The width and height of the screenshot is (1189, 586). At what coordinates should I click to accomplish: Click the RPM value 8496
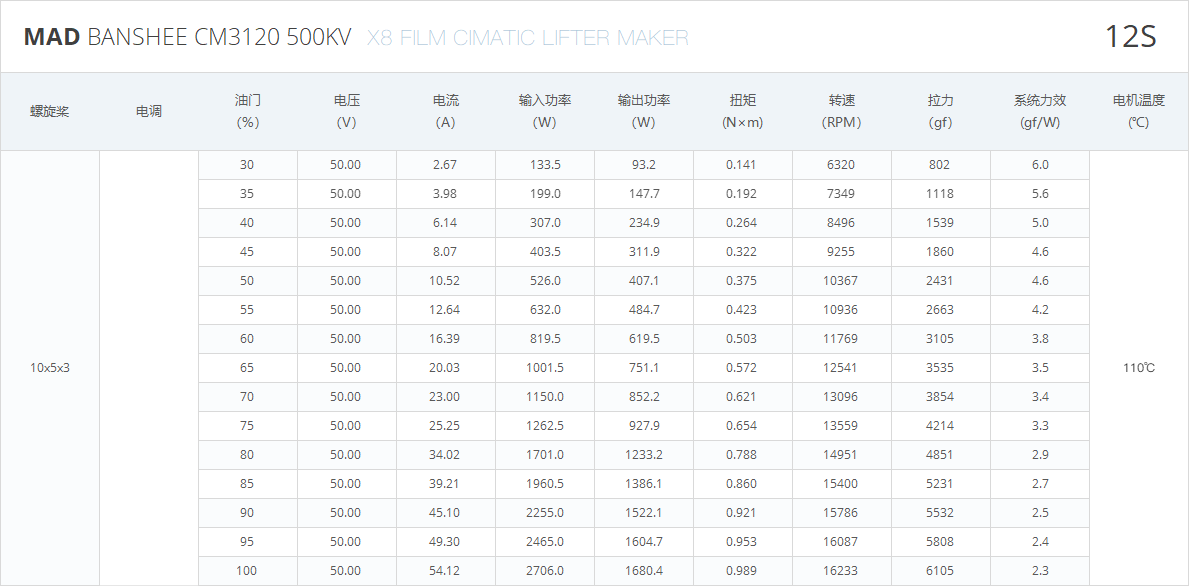[841, 222]
